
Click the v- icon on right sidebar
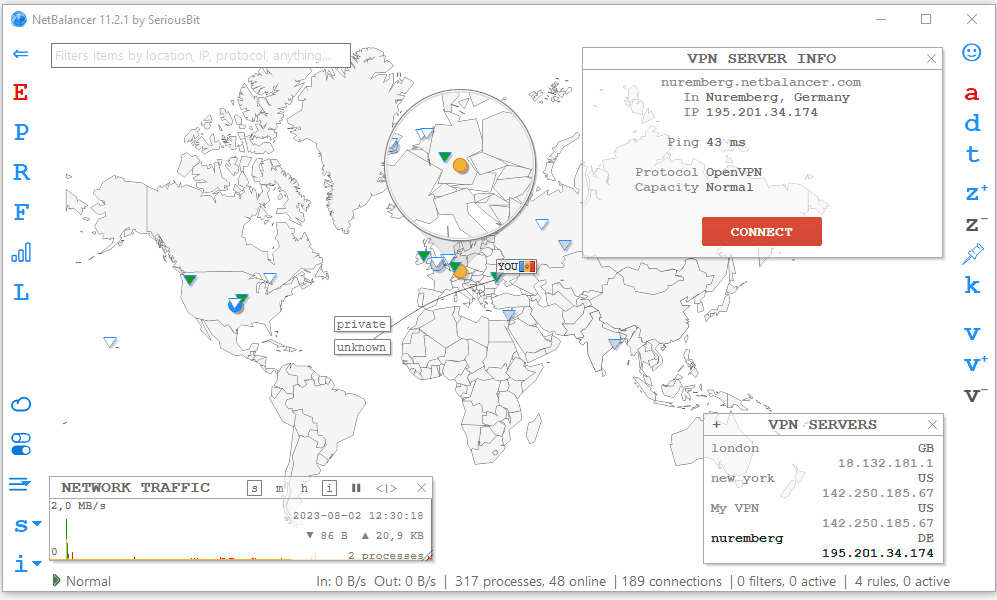976,395
